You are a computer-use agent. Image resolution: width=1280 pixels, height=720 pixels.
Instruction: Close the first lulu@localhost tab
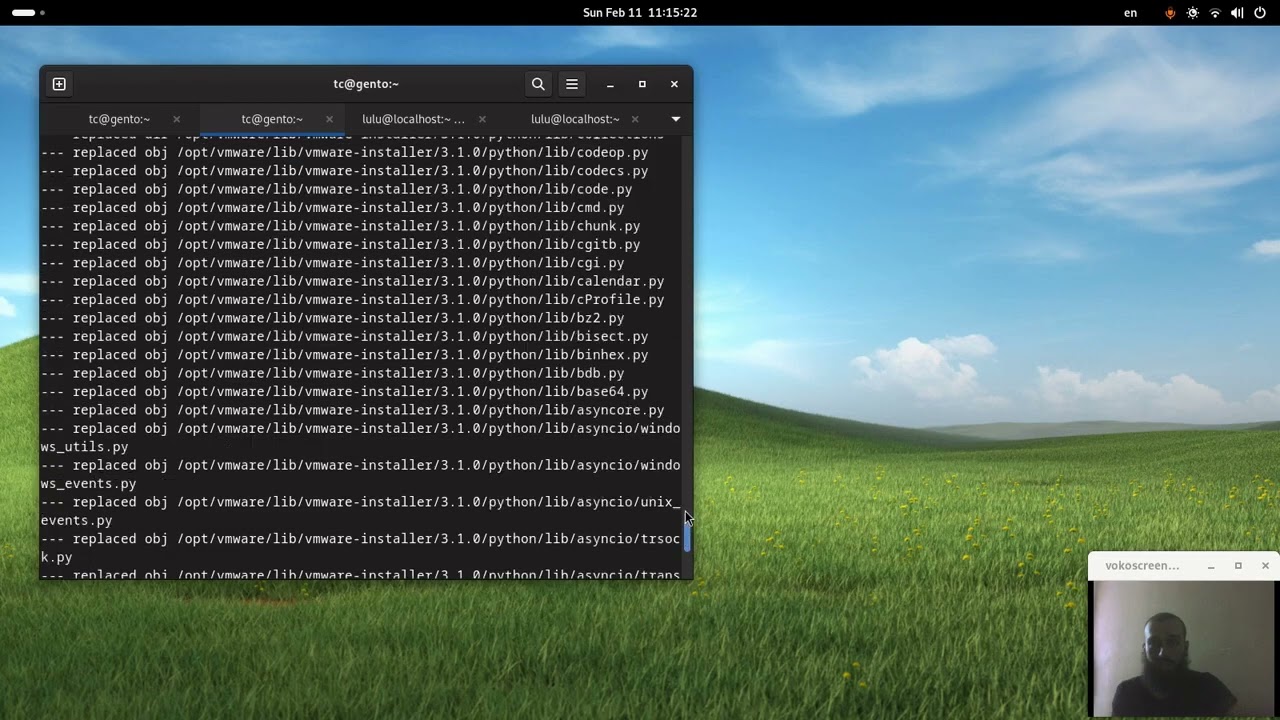(x=482, y=119)
